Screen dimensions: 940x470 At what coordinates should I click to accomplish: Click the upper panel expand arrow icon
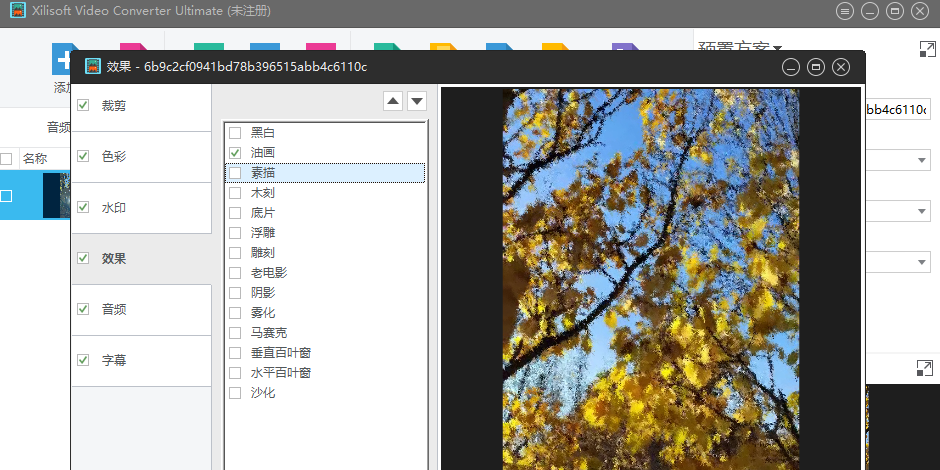tap(925, 49)
